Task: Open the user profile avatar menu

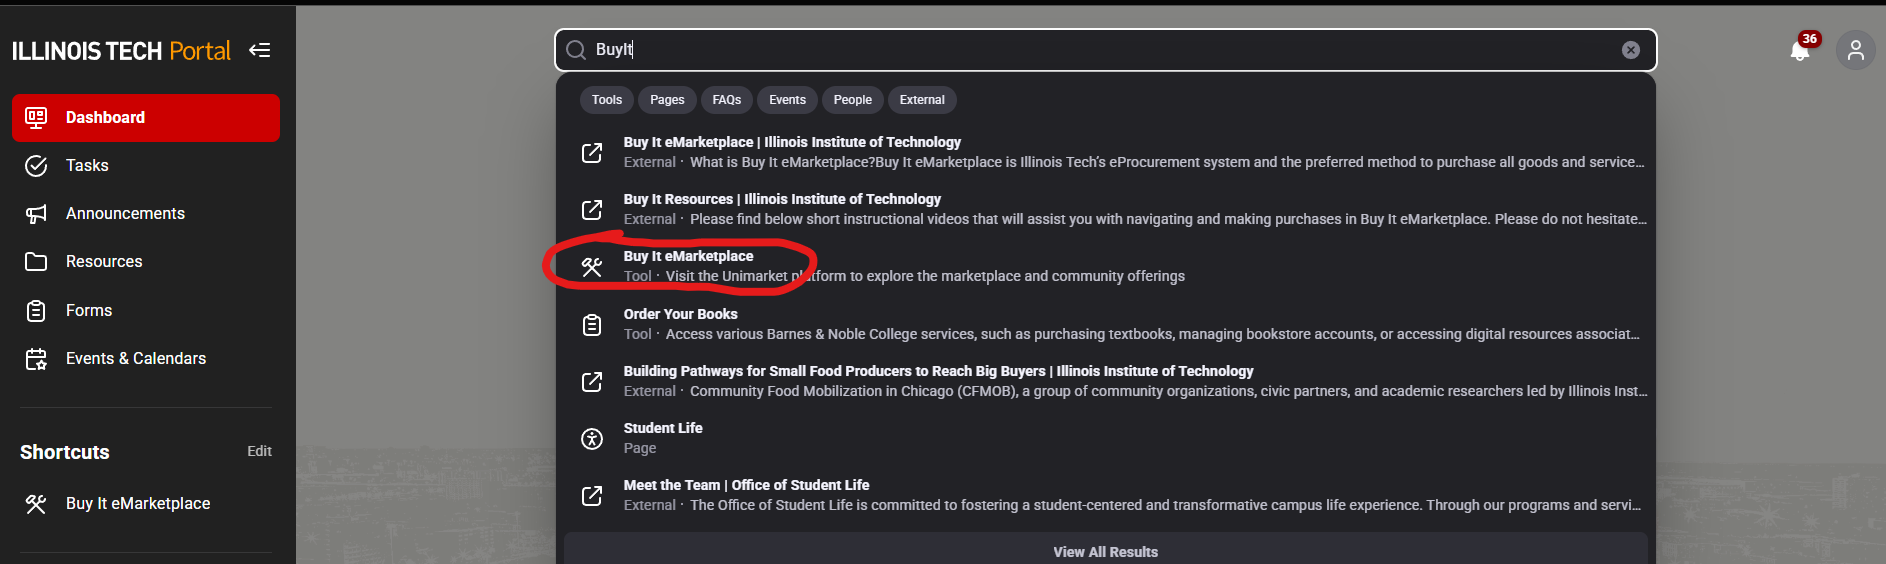Action: click(x=1856, y=50)
